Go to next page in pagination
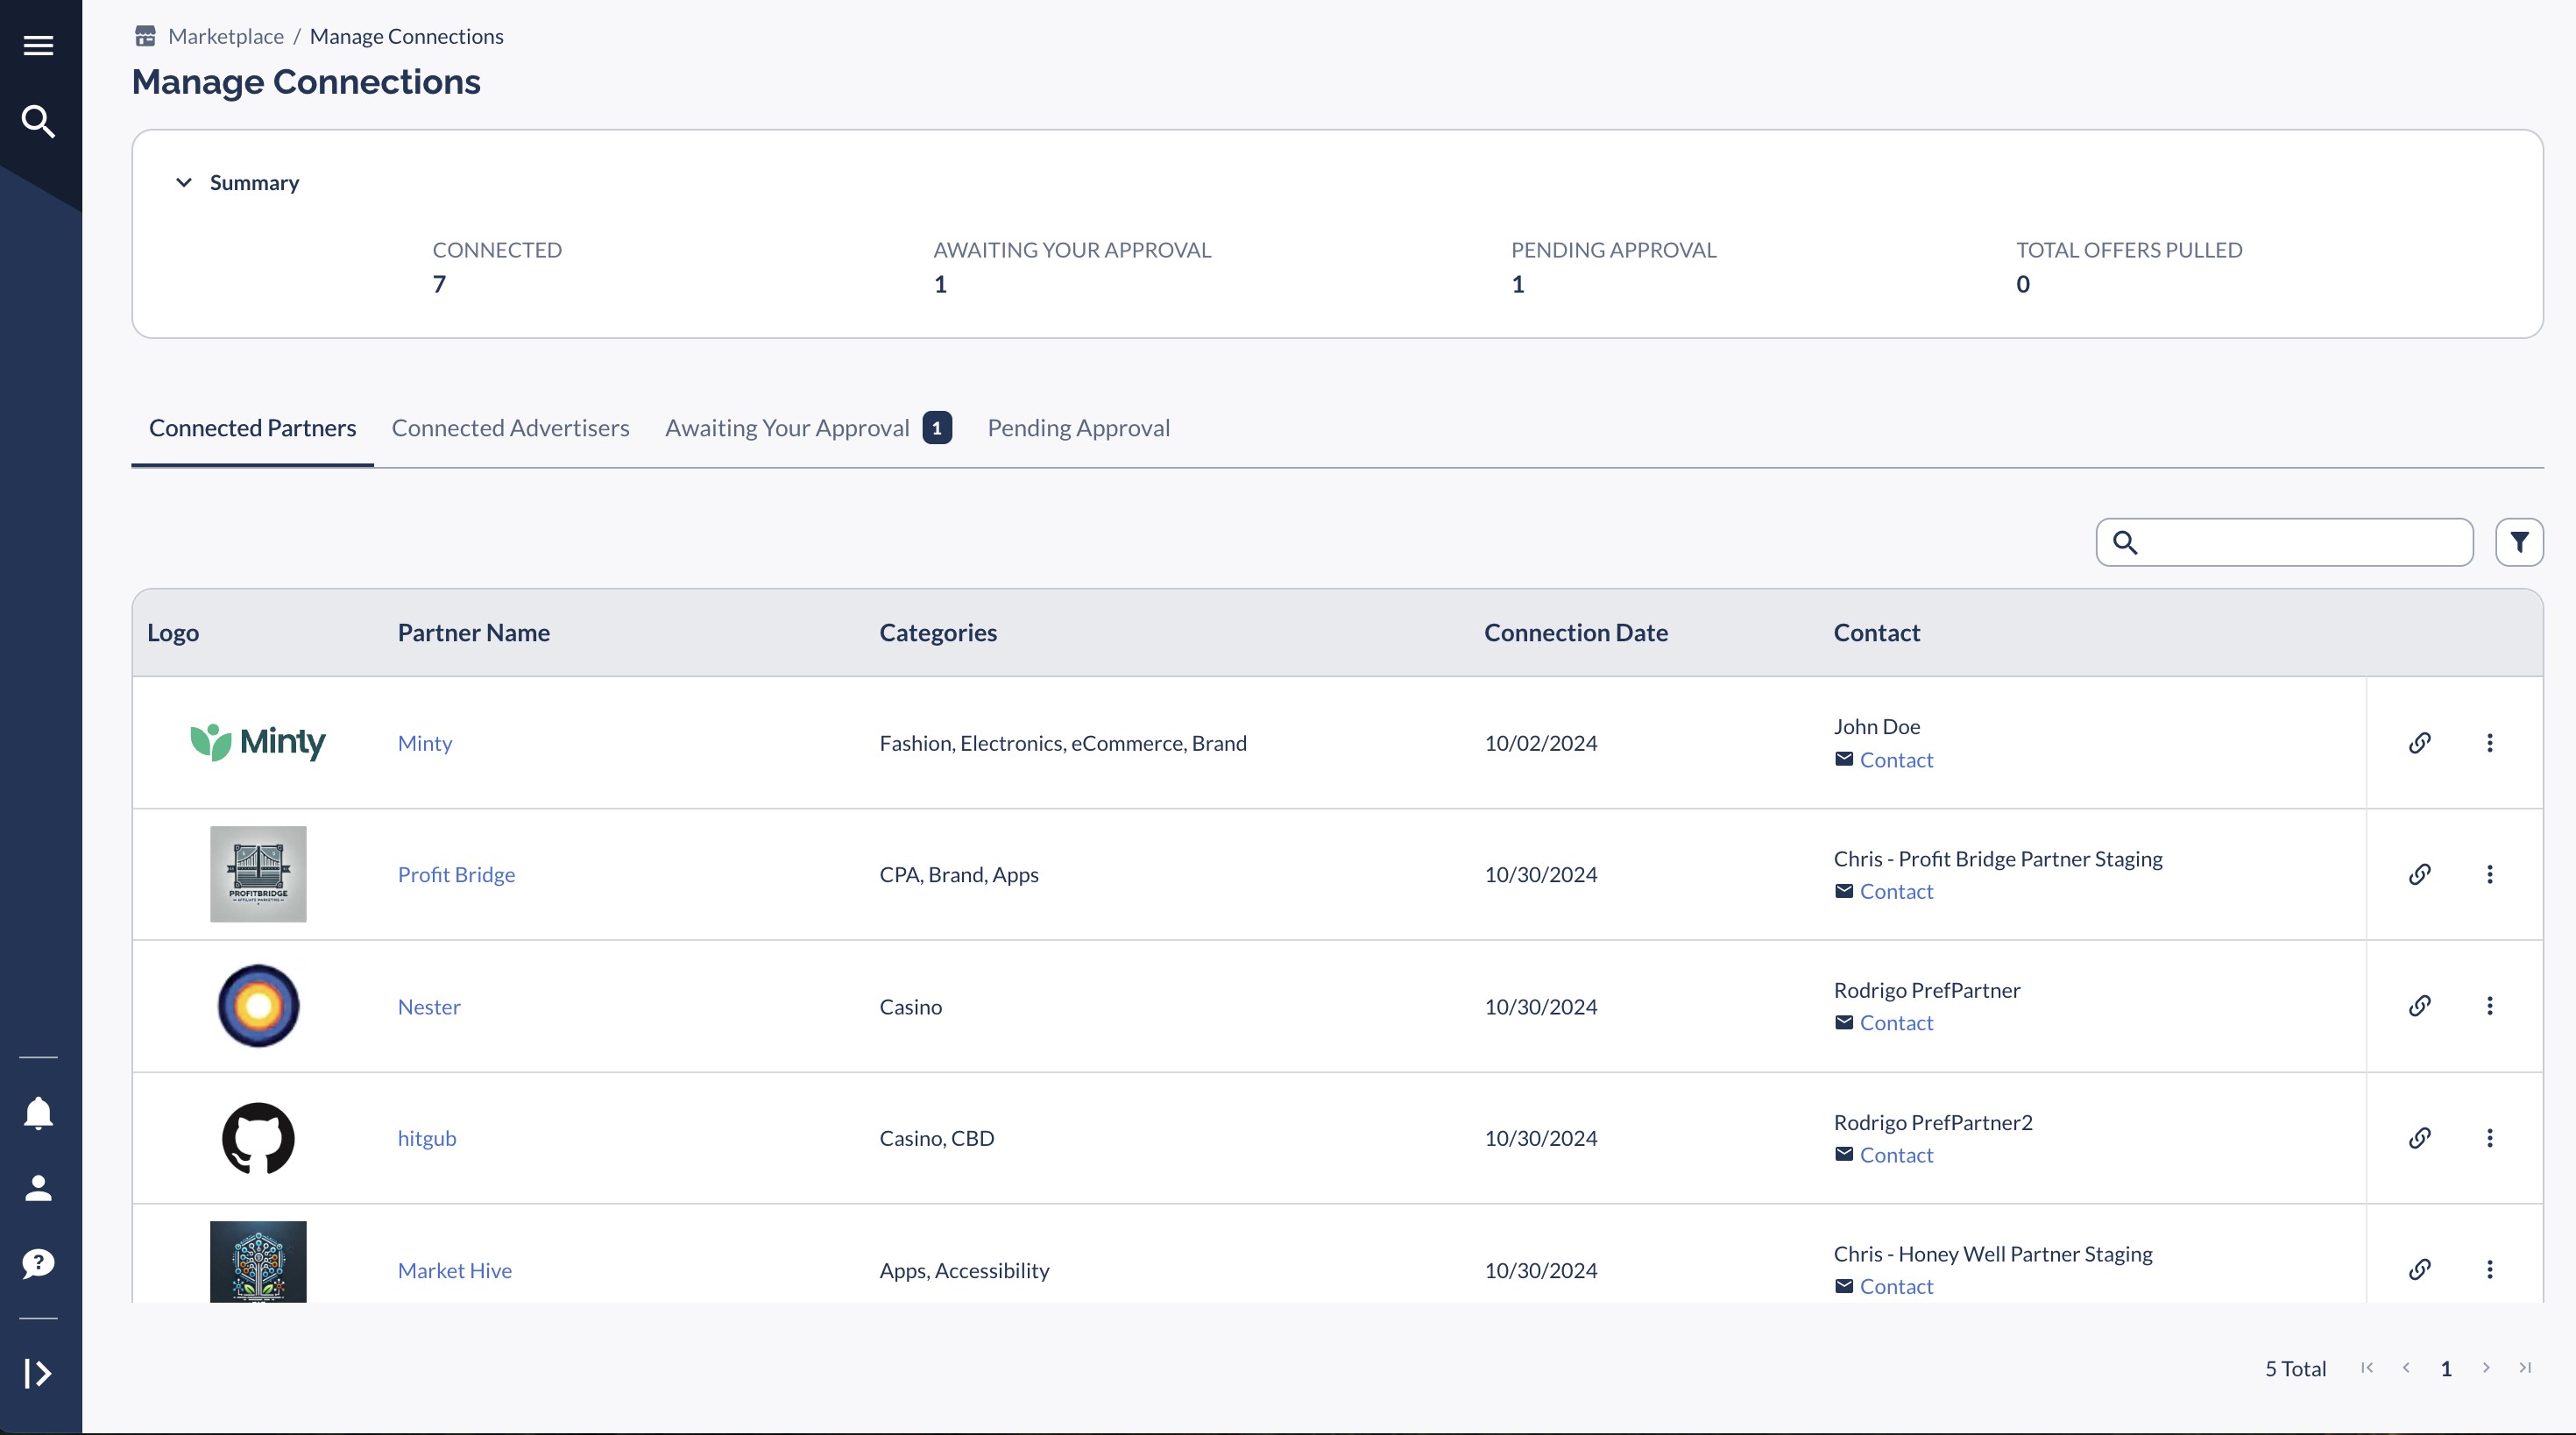This screenshot has width=2576, height=1435. coord(2485,1368)
